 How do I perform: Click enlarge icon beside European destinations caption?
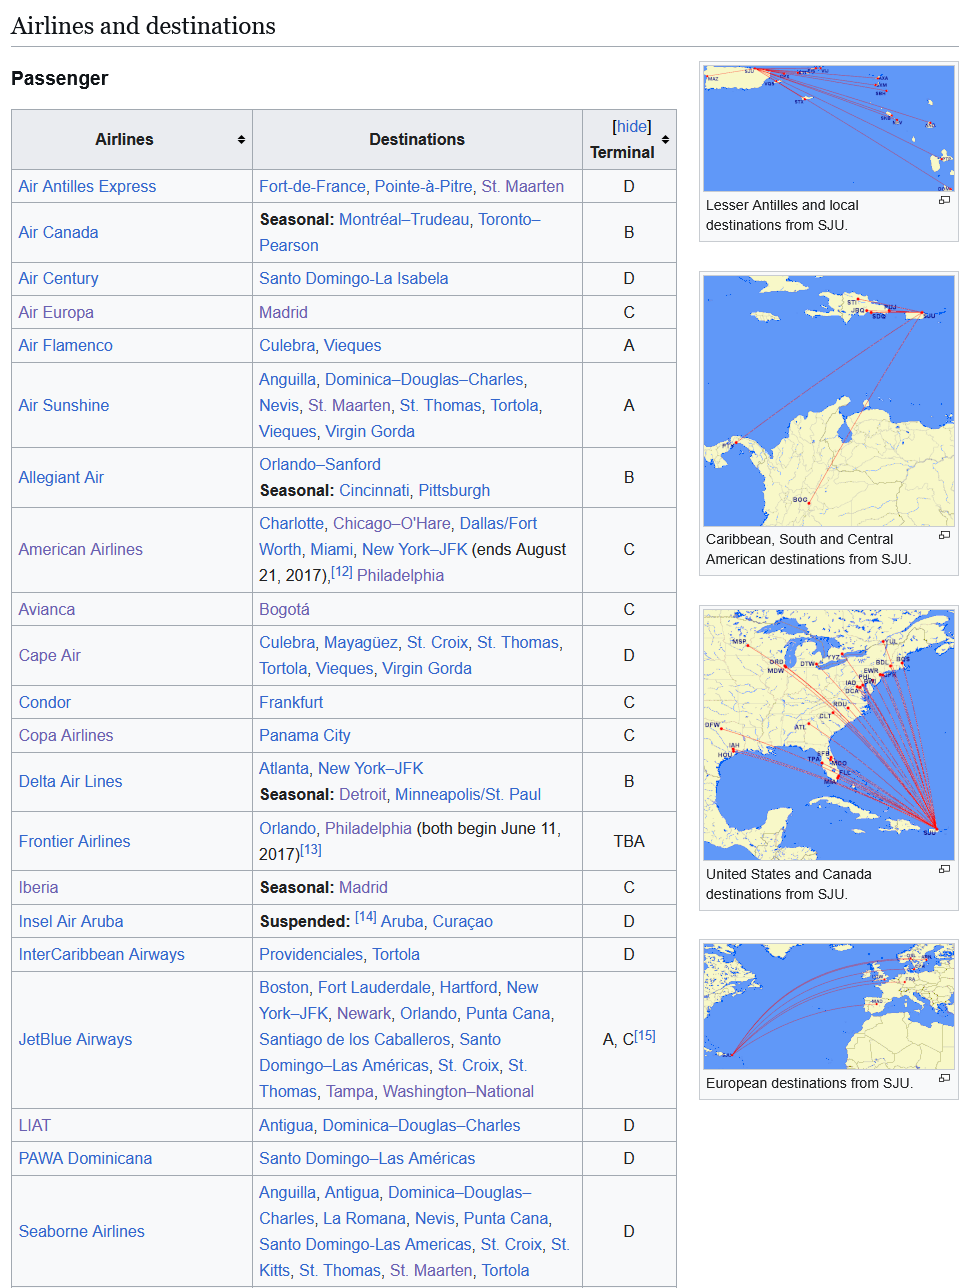tap(944, 1079)
